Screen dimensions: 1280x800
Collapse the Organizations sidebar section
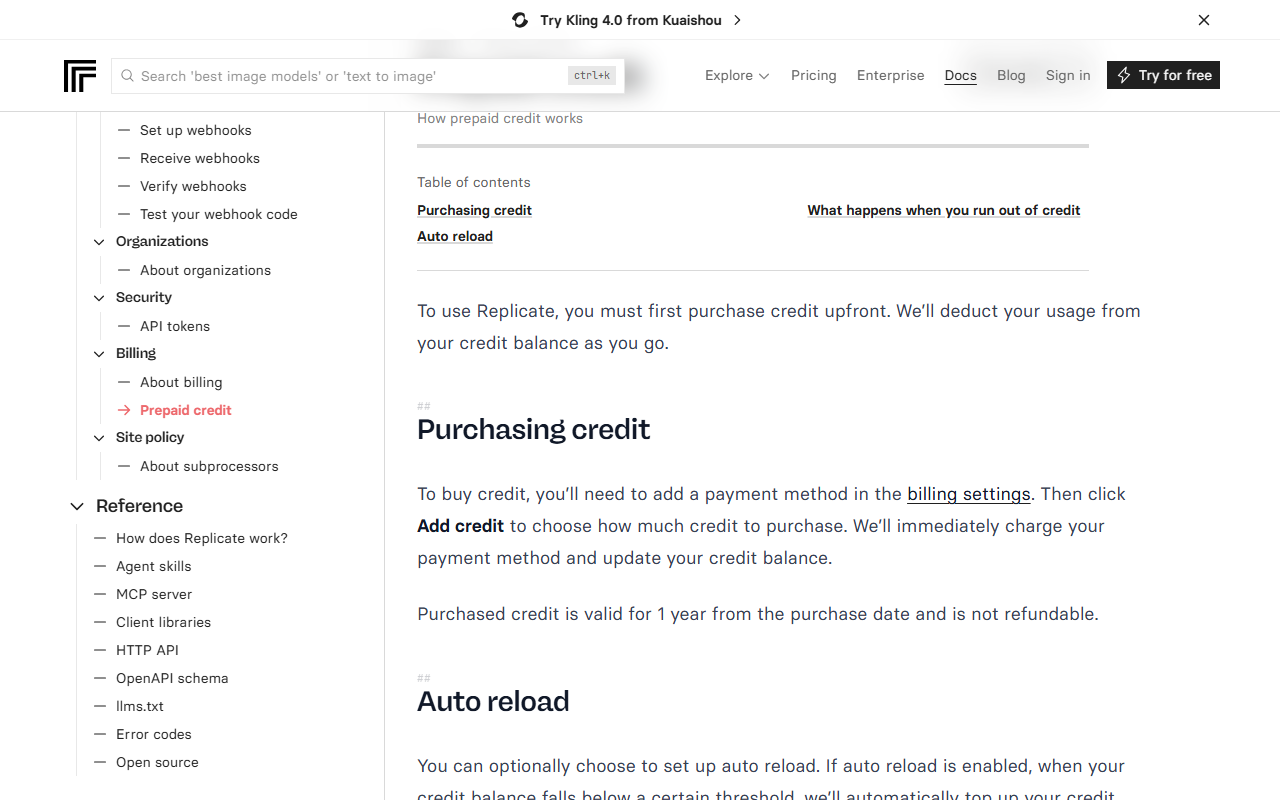tap(99, 242)
